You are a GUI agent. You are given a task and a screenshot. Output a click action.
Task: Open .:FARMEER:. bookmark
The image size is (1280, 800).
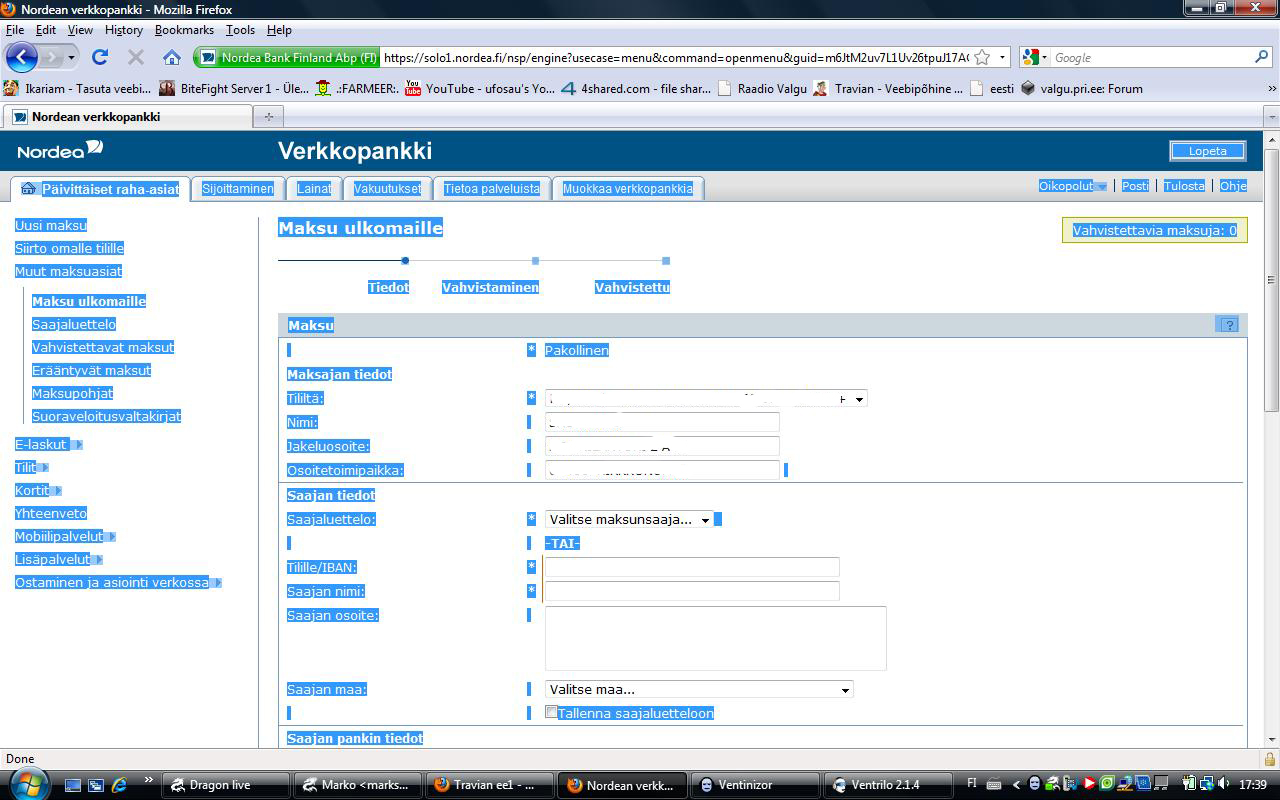pyautogui.click(x=357, y=88)
